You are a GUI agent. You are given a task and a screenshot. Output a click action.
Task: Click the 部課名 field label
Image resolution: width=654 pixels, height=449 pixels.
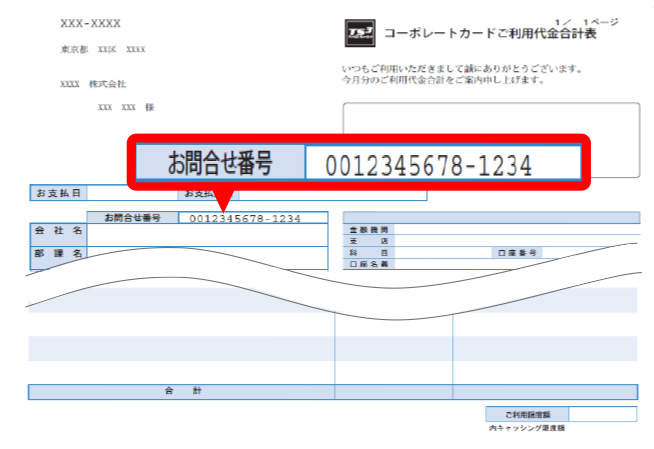click(x=56, y=254)
